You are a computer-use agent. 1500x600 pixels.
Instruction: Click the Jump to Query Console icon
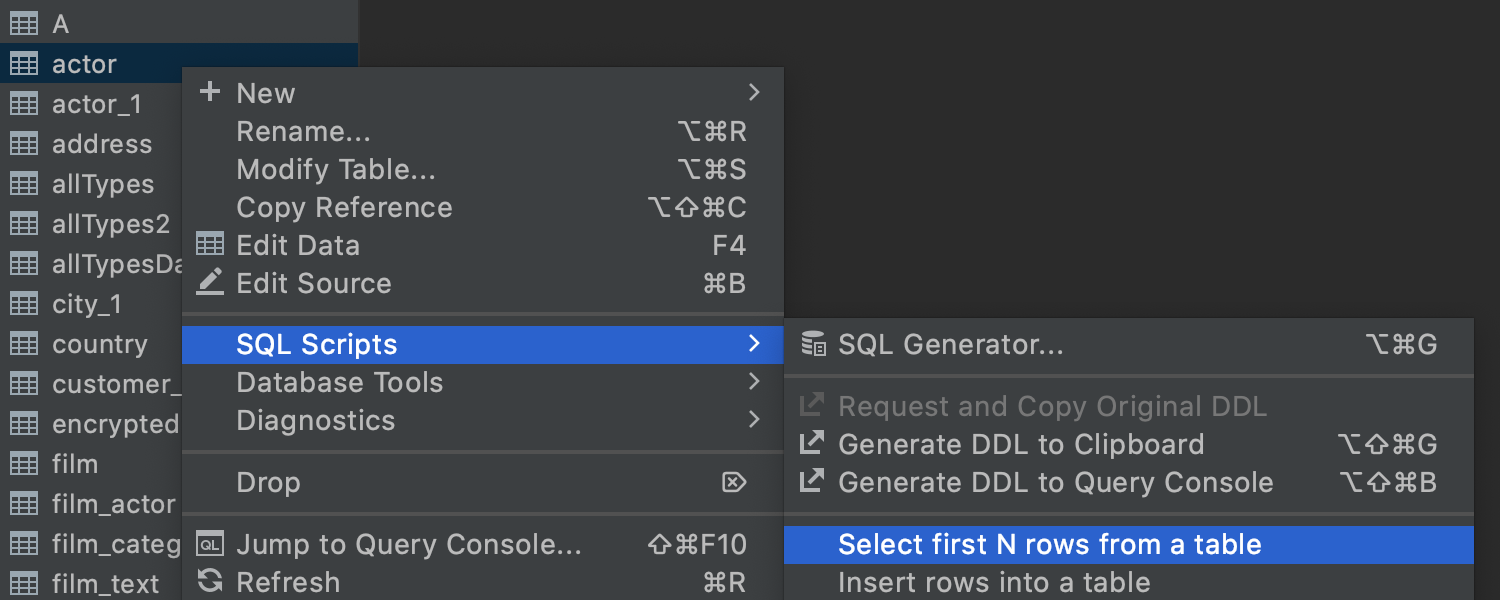pos(210,544)
